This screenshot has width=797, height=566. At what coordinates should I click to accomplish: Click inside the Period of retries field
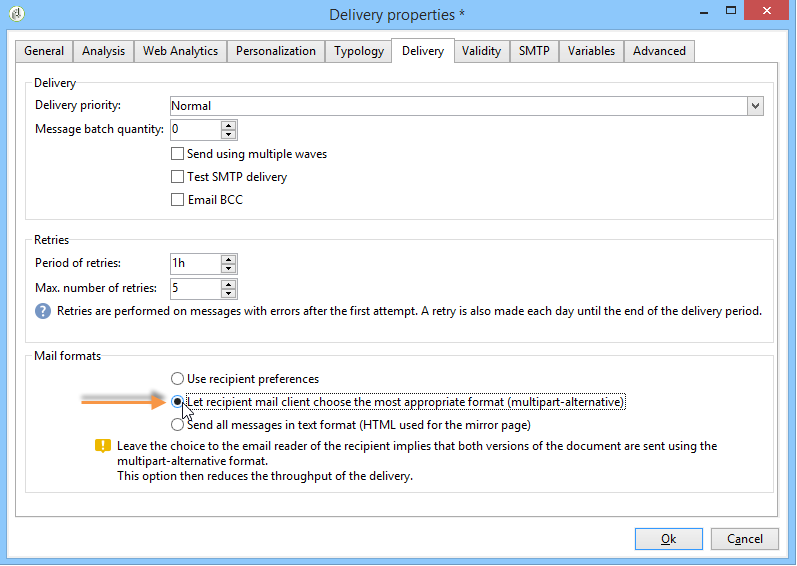click(x=196, y=263)
